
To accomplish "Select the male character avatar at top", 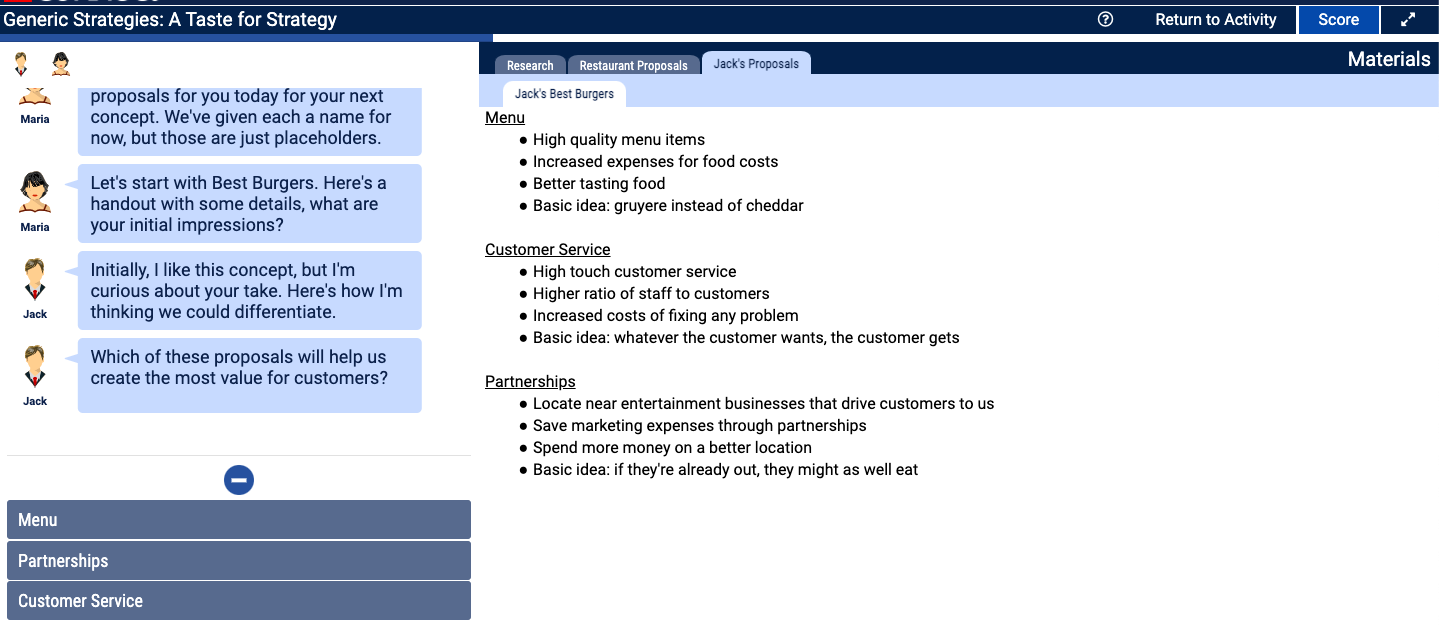I will click(21, 64).
